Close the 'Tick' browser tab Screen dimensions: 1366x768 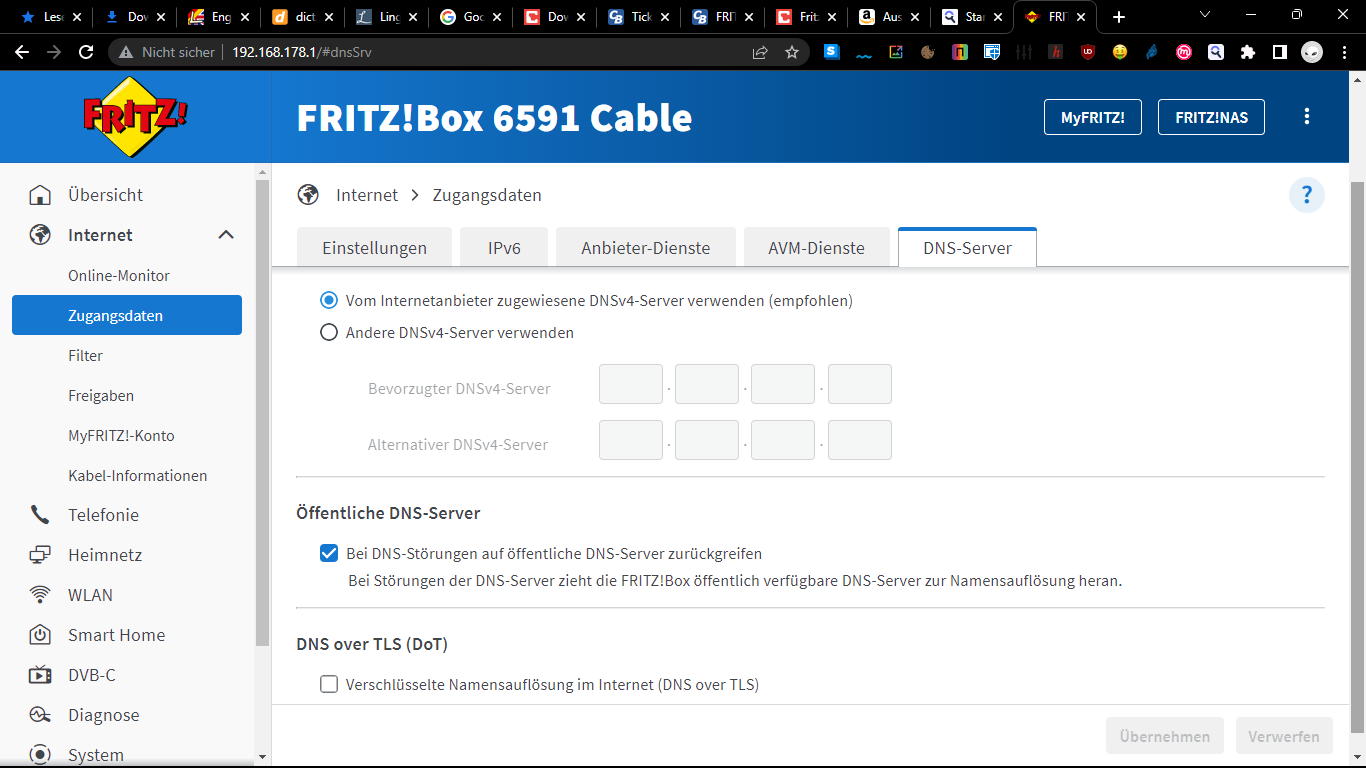[664, 17]
